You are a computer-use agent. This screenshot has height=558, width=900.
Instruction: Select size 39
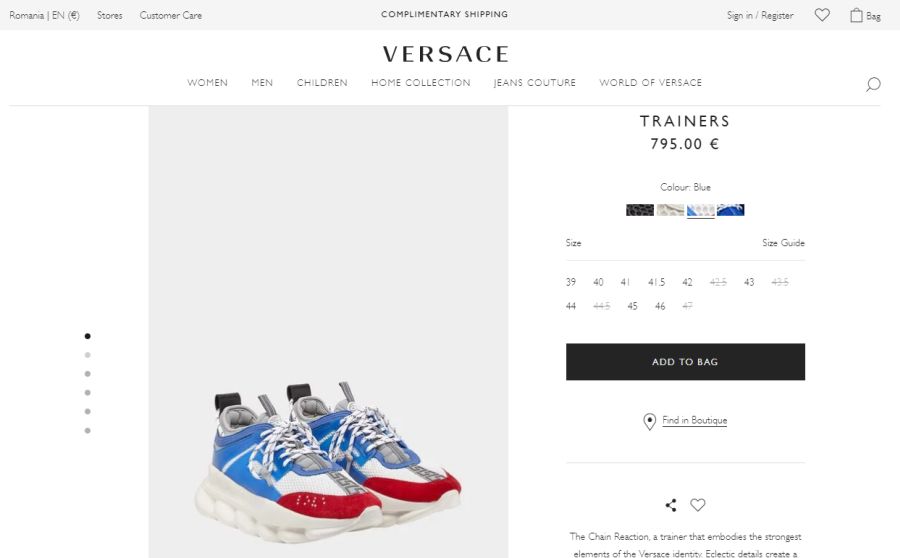click(x=571, y=282)
